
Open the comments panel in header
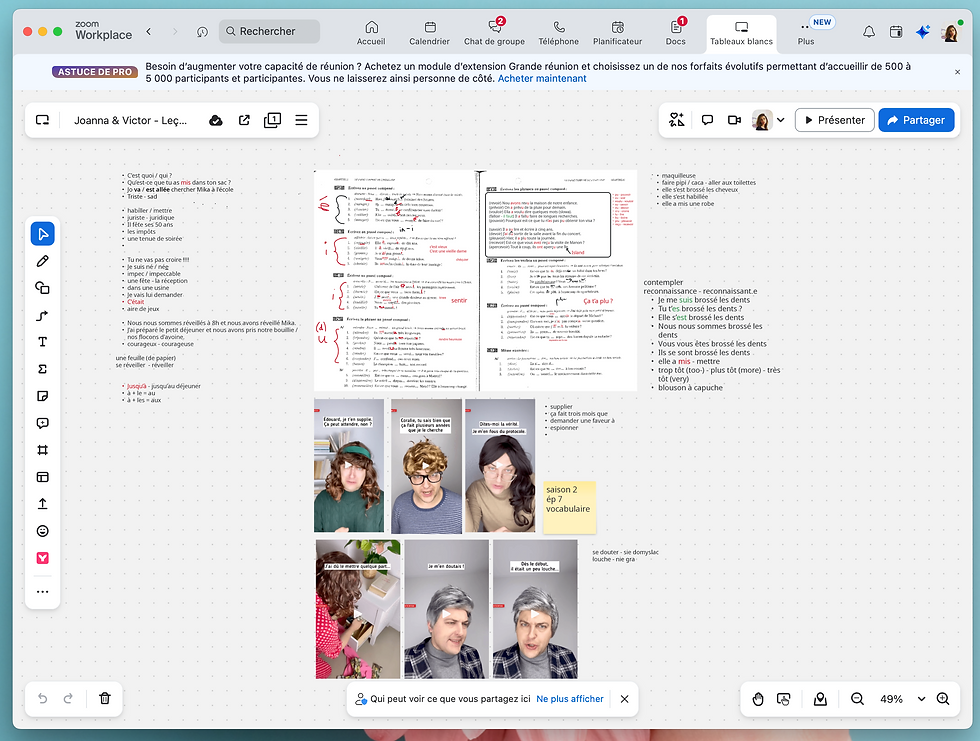tap(708, 119)
